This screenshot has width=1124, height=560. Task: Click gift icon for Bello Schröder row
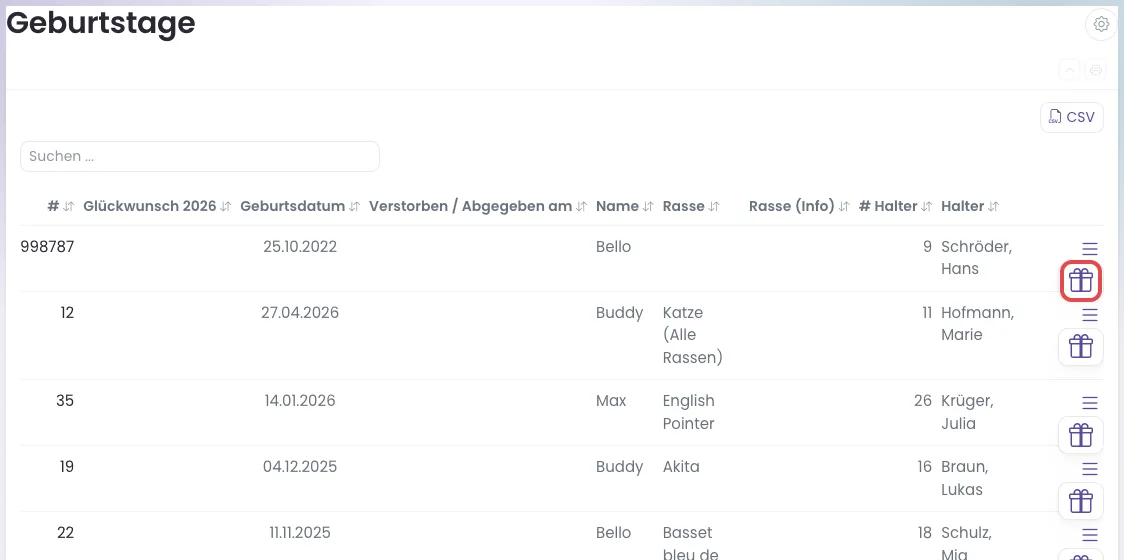point(1081,280)
